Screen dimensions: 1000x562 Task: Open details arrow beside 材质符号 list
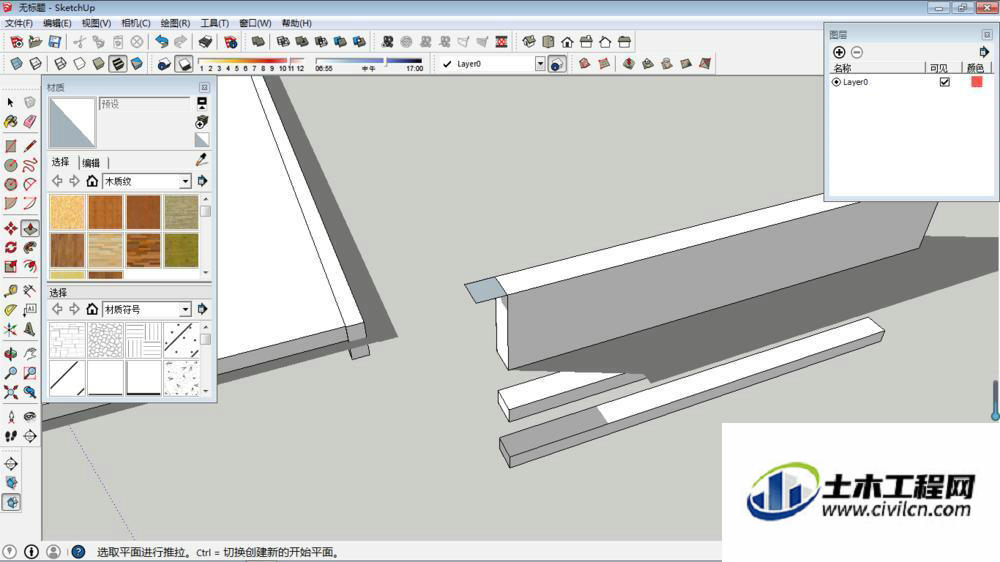pyautogui.click(x=202, y=309)
